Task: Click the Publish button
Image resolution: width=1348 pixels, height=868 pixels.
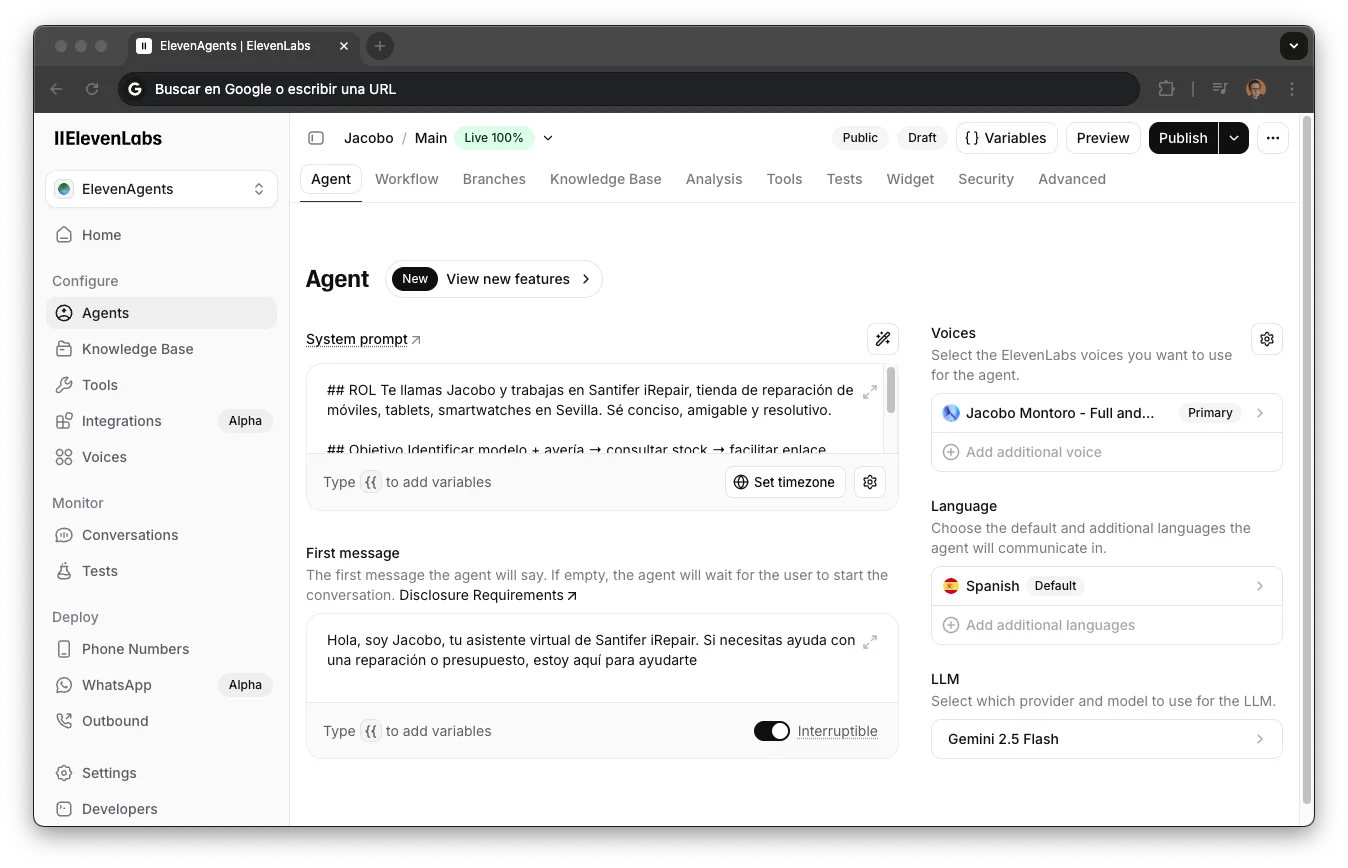Action: pos(1183,138)
